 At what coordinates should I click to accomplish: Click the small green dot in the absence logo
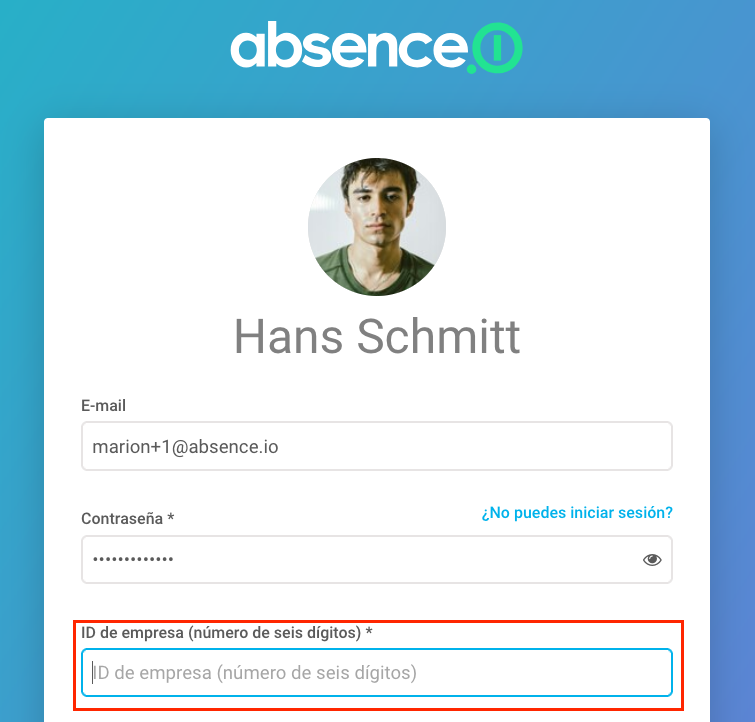[x=471, y=68]
